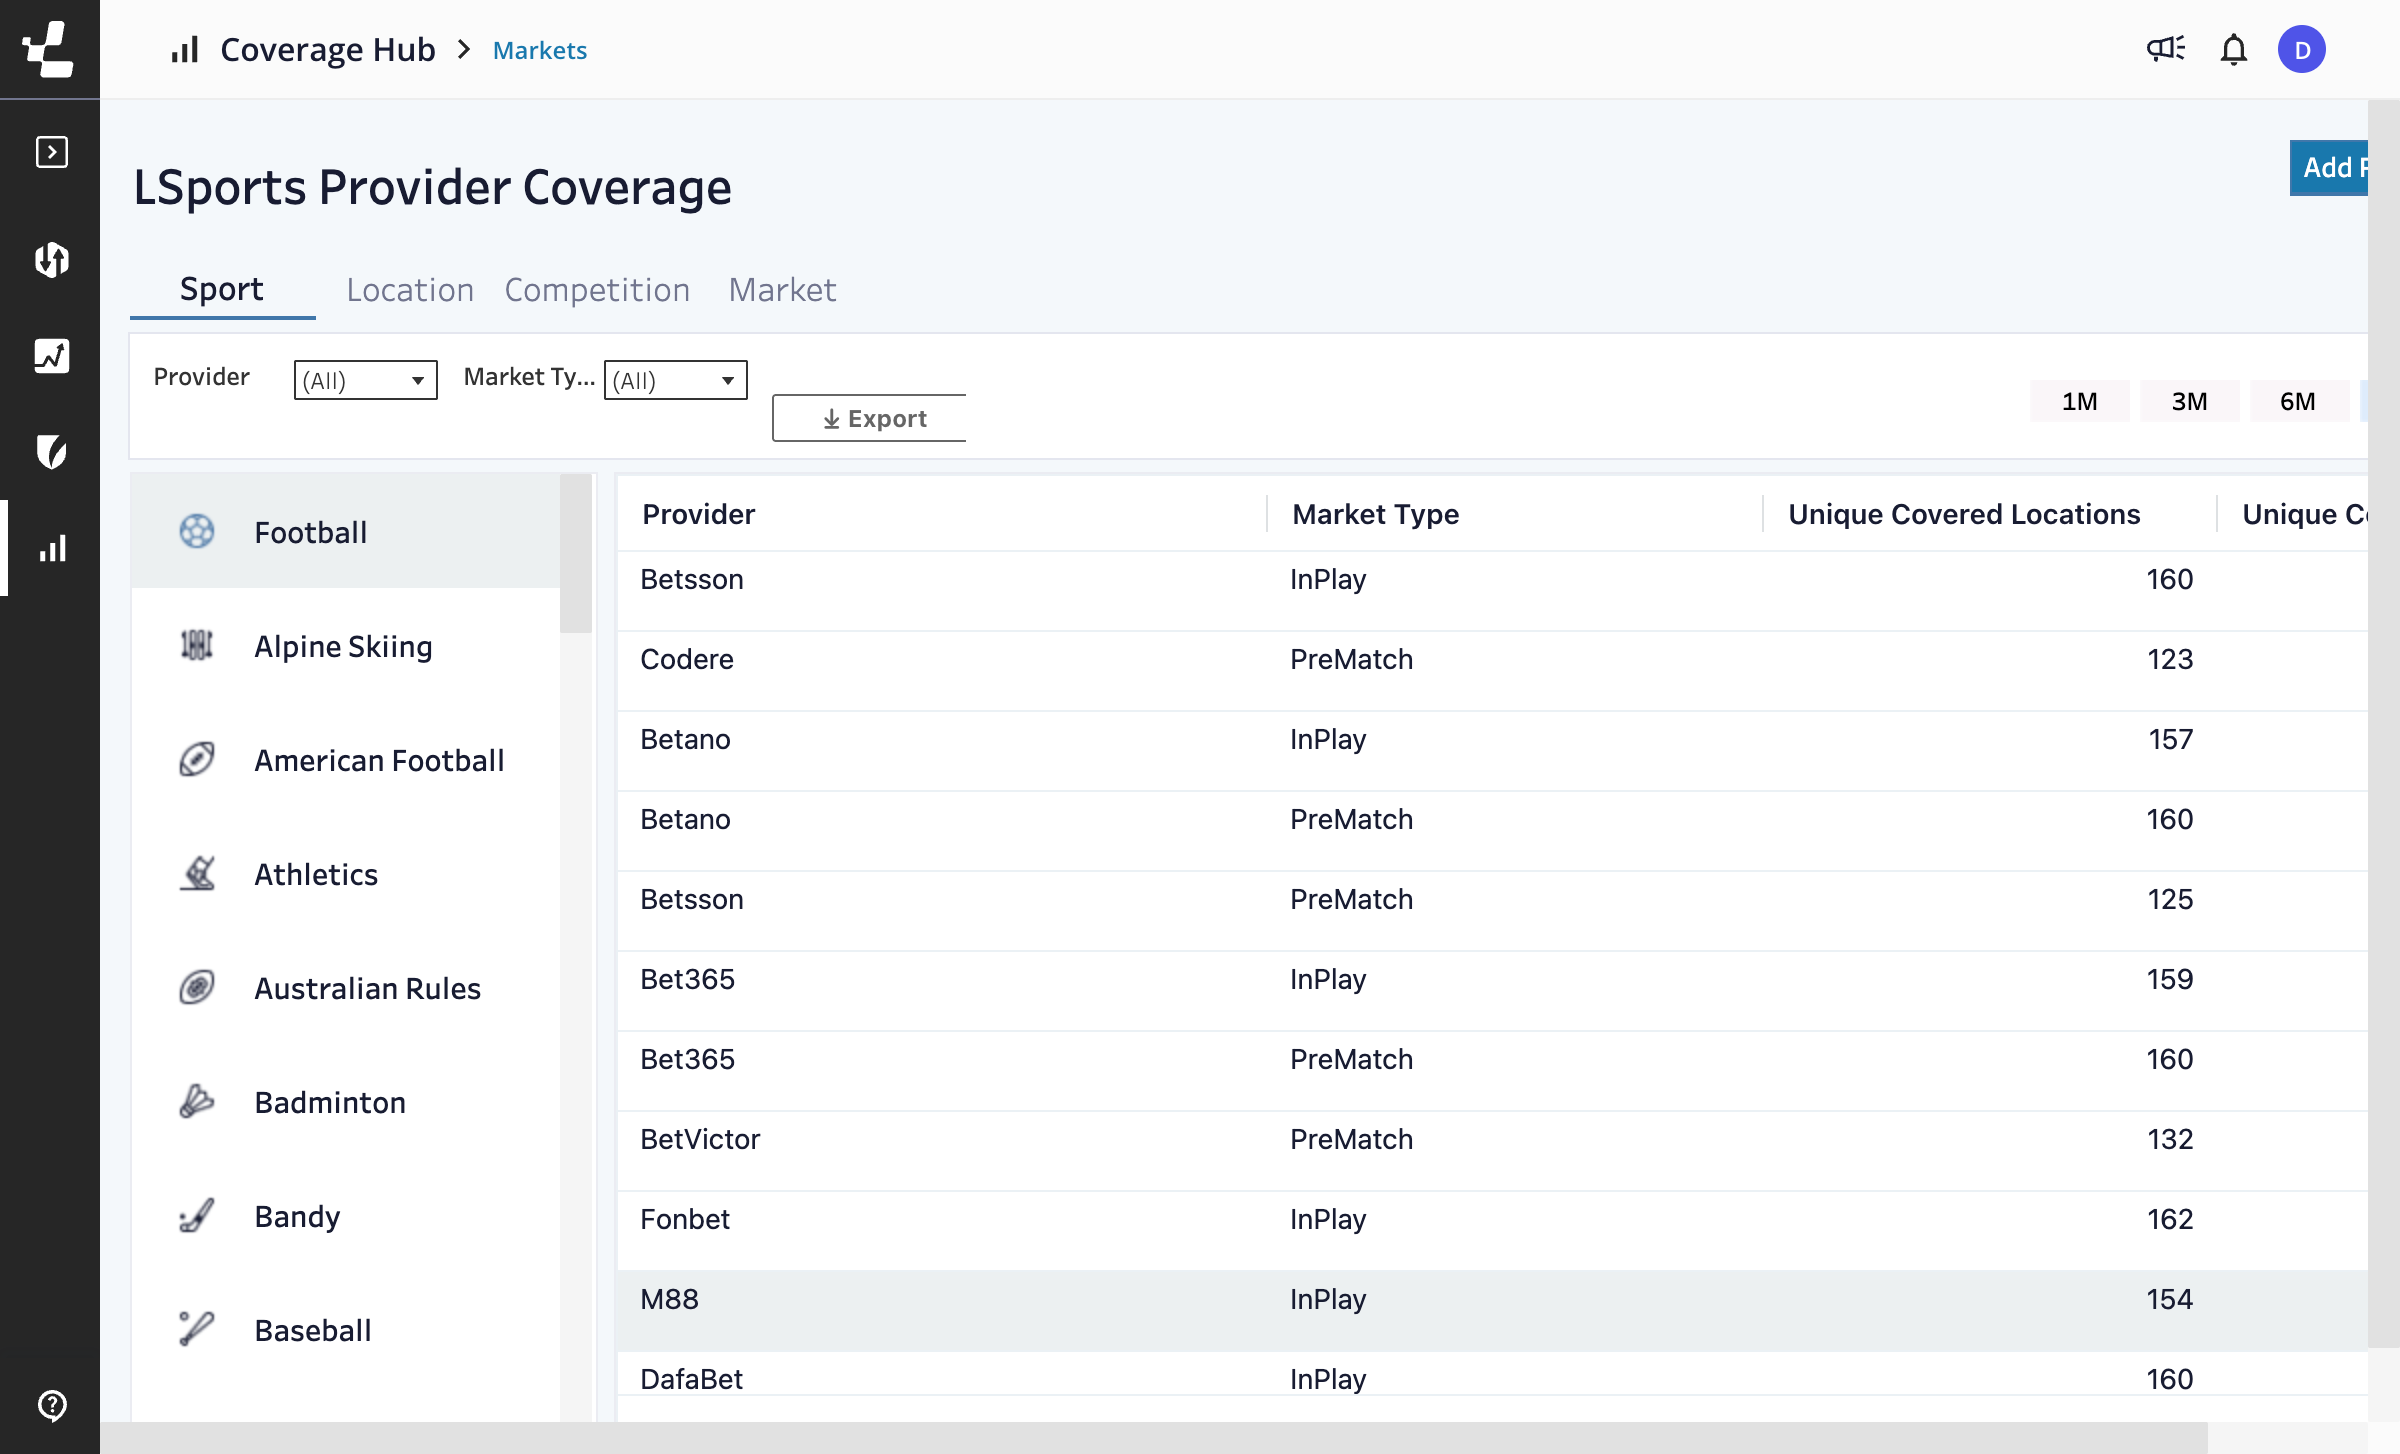Click the sports list vertical scrollbar thumb
This screenshot has width=2400, height=1454.
pyautogui.click(x=576, y=553)
